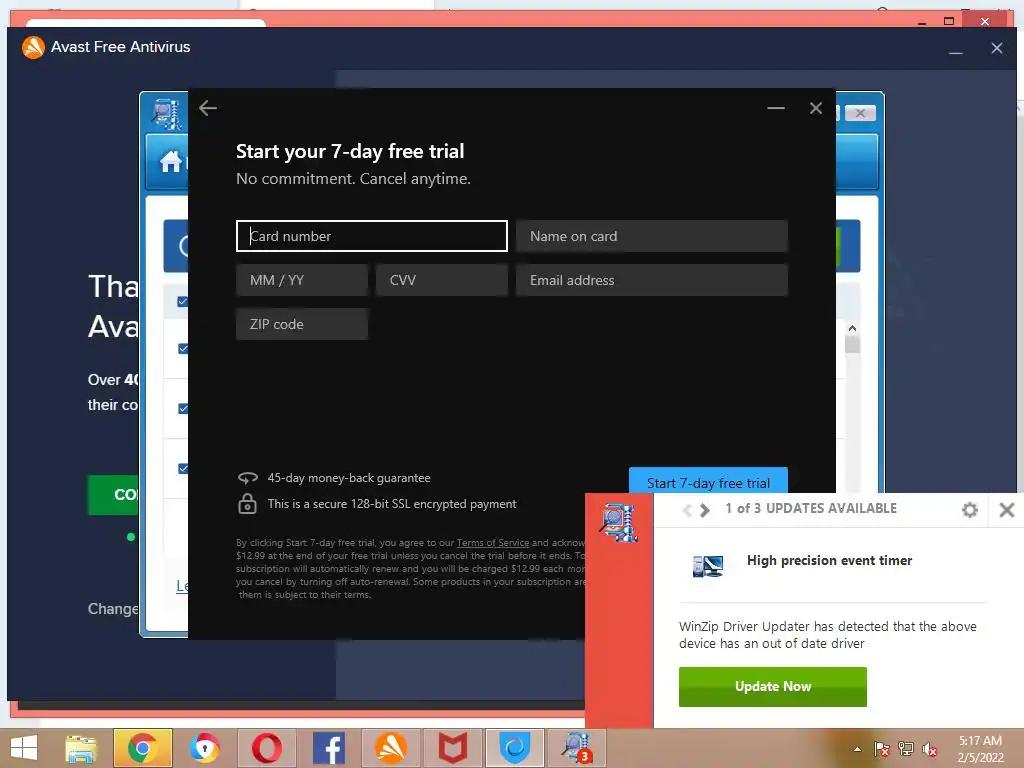1024x768 pixels.
Task: Open WinZip Driver Updater taskbar icon
Action: 576,748
